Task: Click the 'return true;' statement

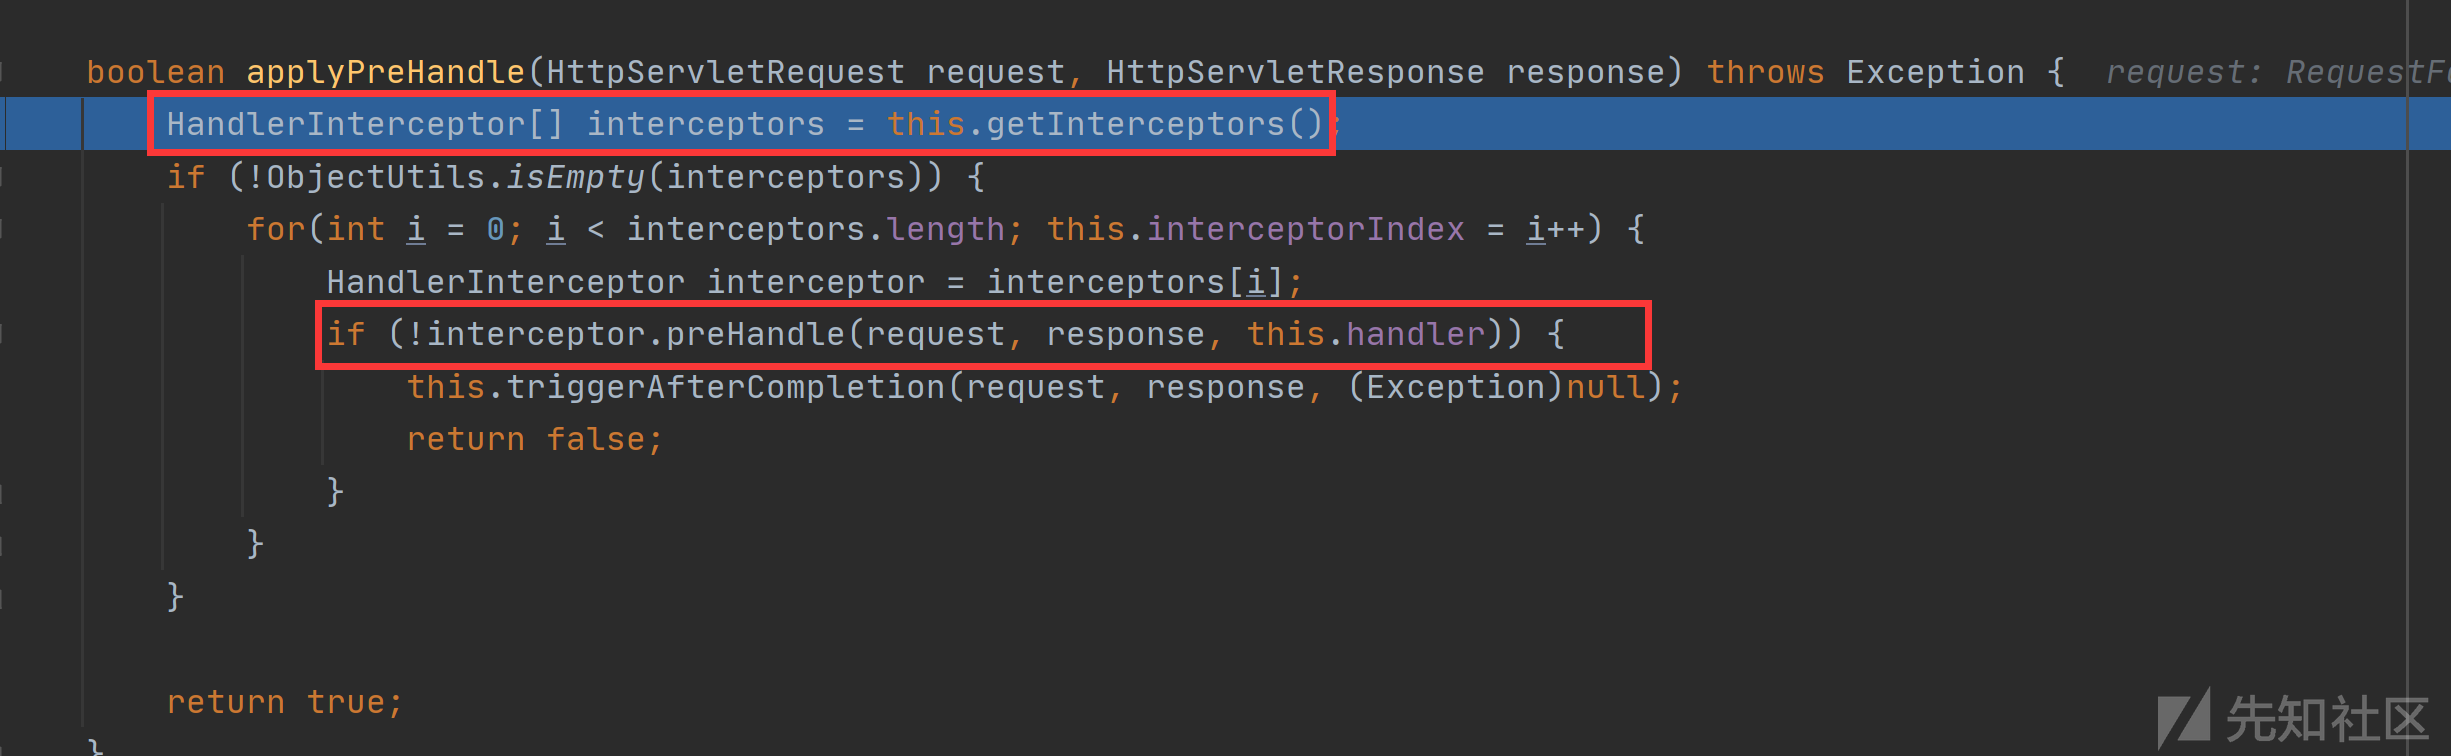Action: tap(285, 702)
